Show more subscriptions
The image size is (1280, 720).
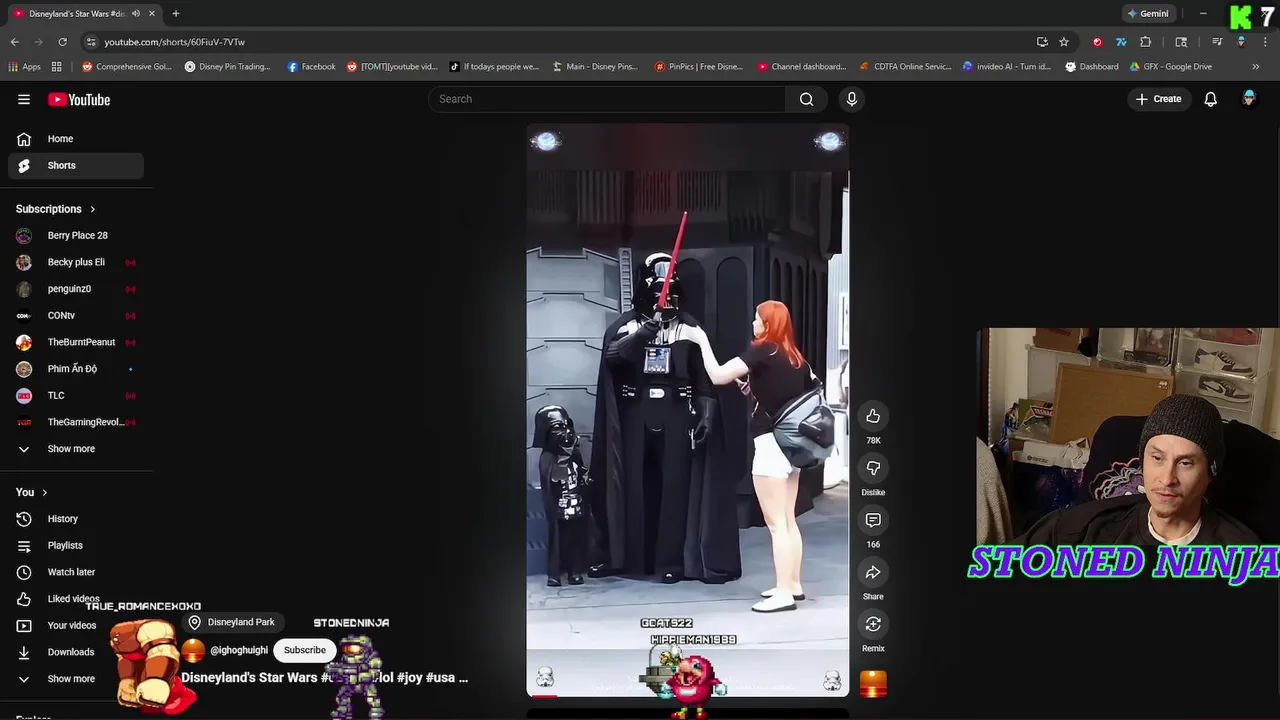pyautogui.click(x=76, y=449)
